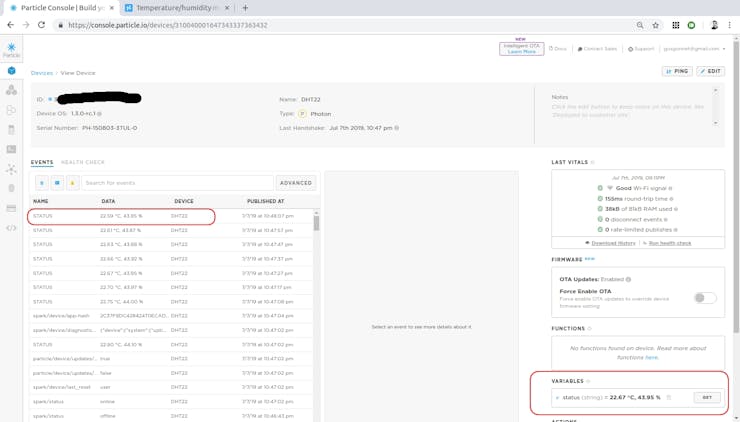Screen dimensions: 740x422
Task: Select the spark/status online event row
Action: (171, 401)
